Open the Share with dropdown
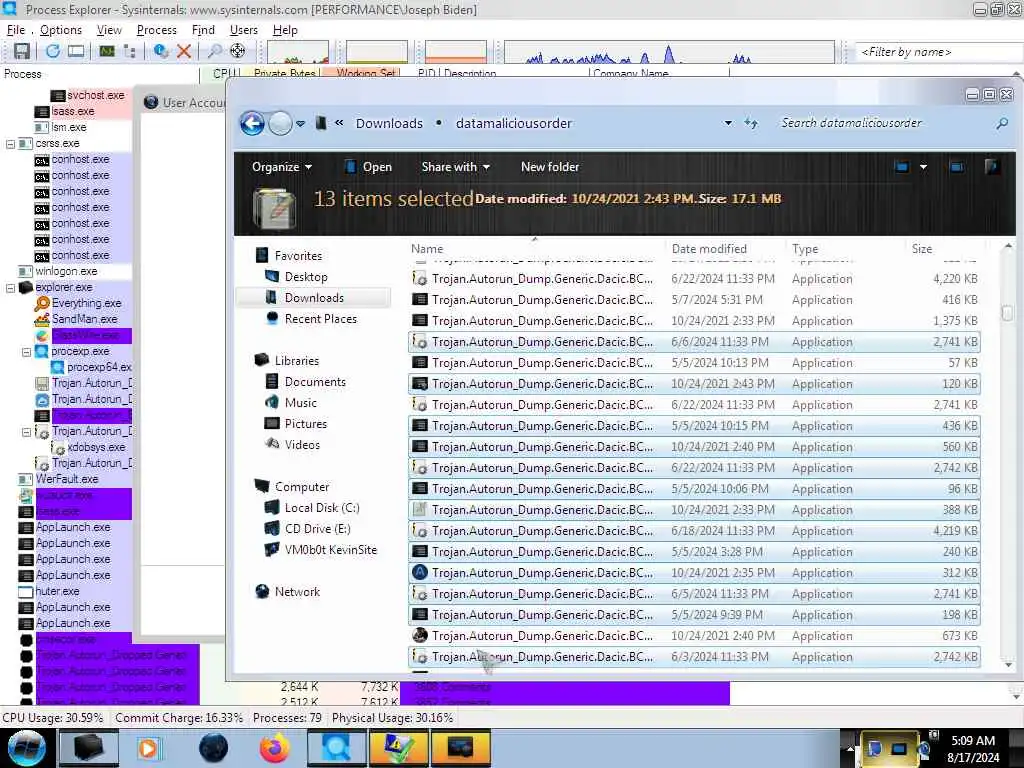 (x=455, y=167)
